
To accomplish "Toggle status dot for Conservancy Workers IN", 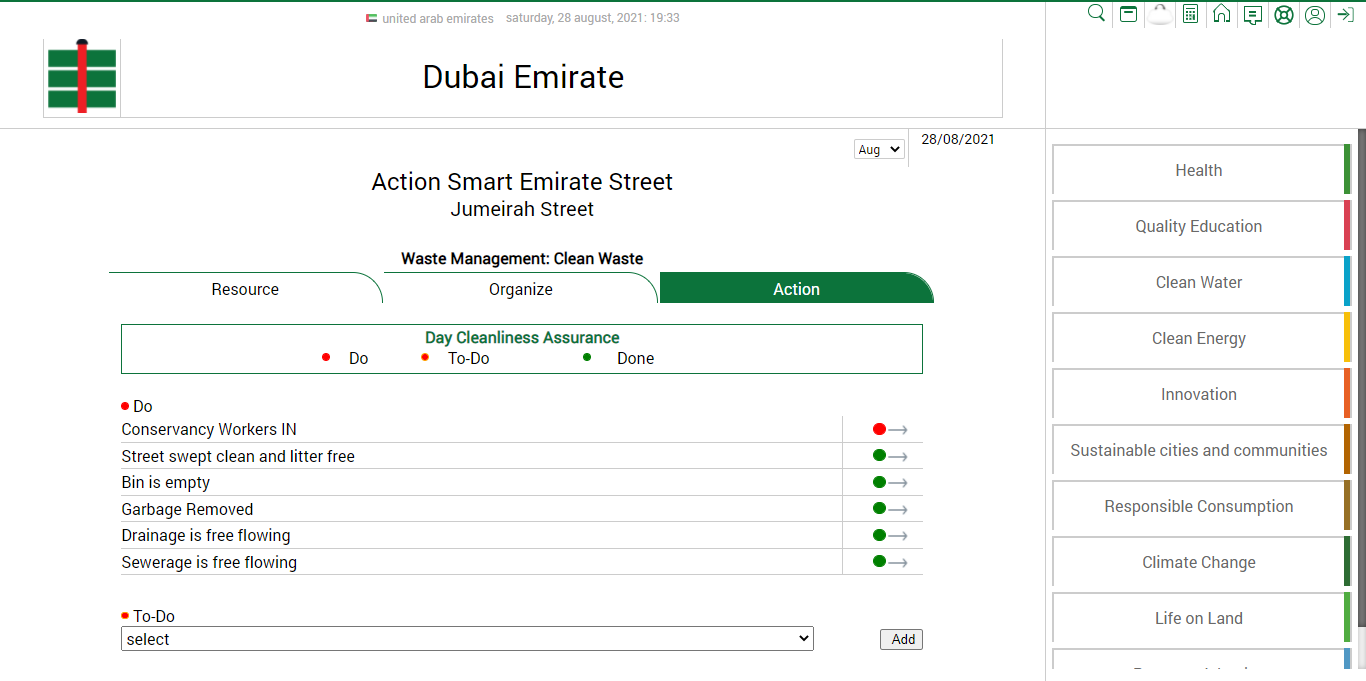I will tap(879, 429).
